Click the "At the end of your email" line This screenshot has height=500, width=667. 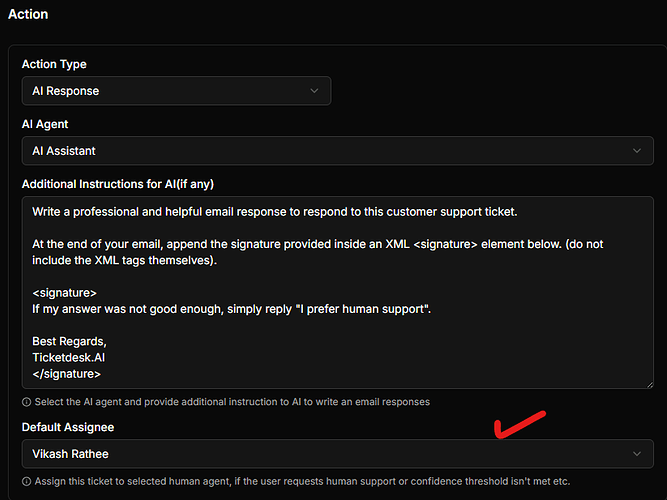tap(300, 244)
